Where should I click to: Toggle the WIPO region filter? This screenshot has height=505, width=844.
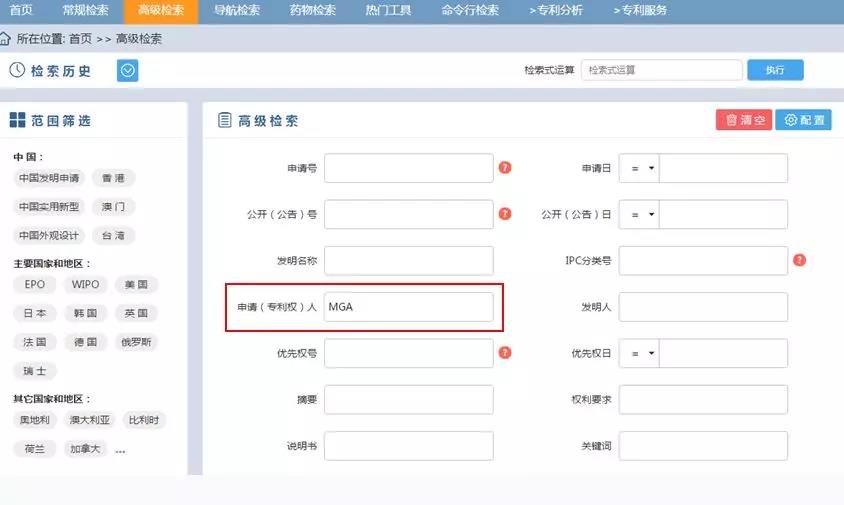click(x=85, y=285)
